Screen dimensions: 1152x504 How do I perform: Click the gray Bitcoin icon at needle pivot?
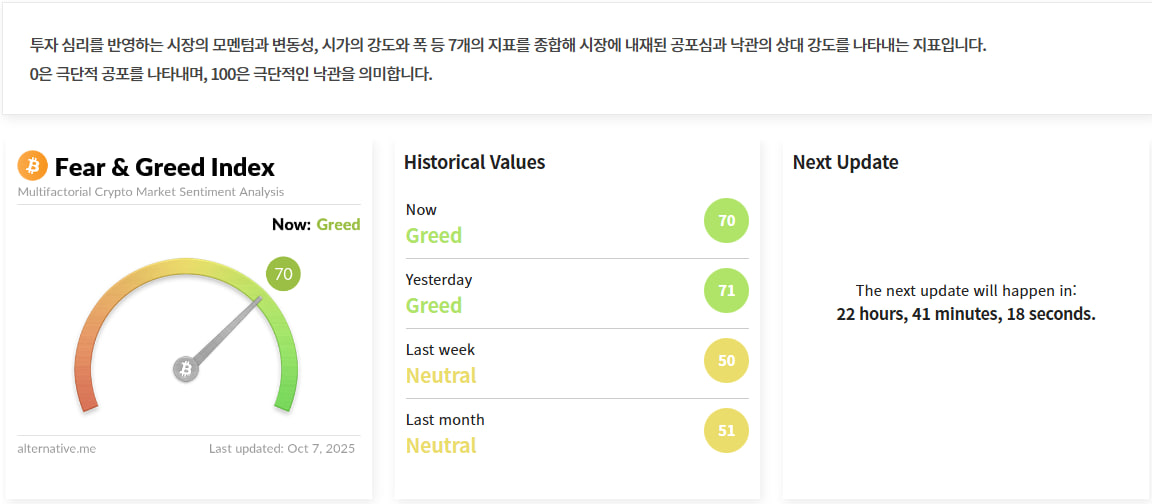pyautogui.click(x=185, y=369)
